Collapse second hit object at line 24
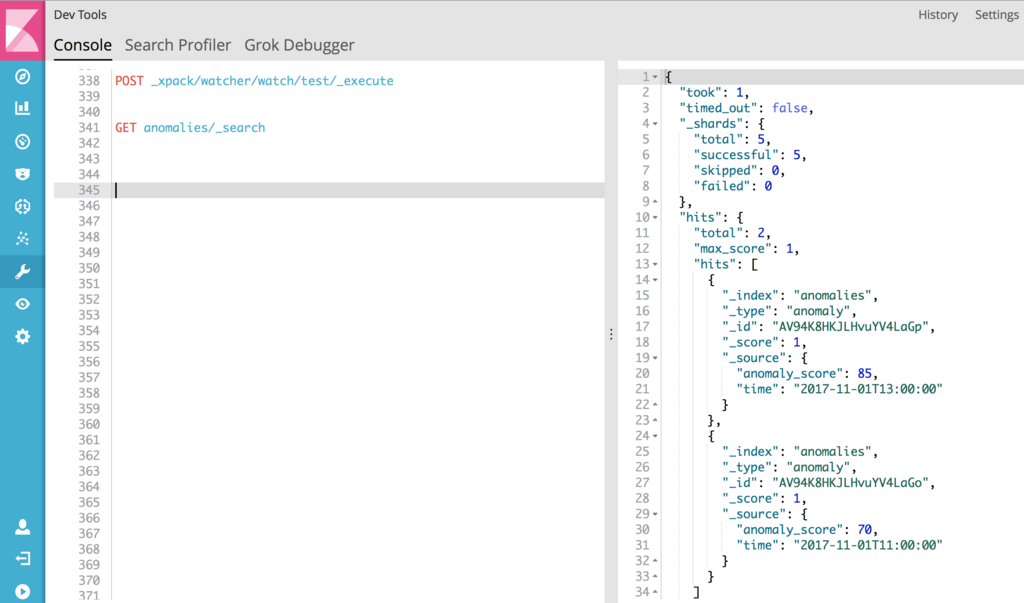The width and height of the screenshot is (1024, 603). pos(655,436)
